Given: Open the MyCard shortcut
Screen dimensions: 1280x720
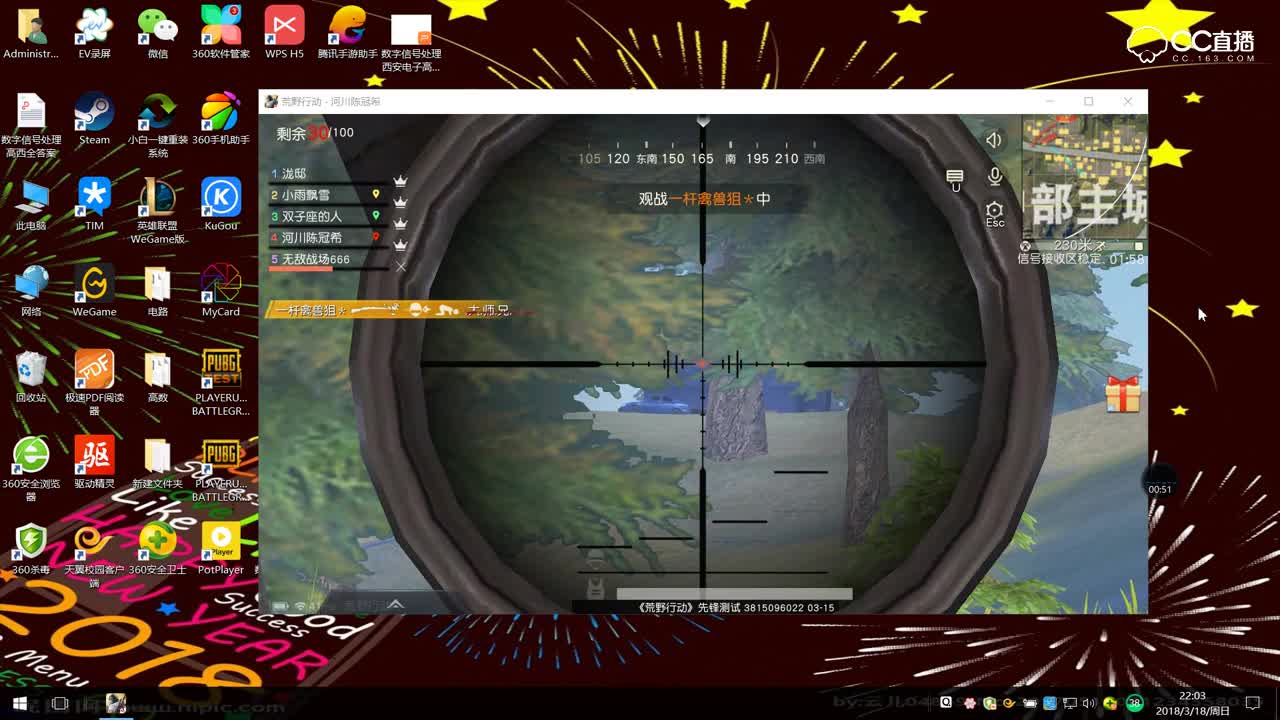Looking at the screenshot, I should (221, 292).
